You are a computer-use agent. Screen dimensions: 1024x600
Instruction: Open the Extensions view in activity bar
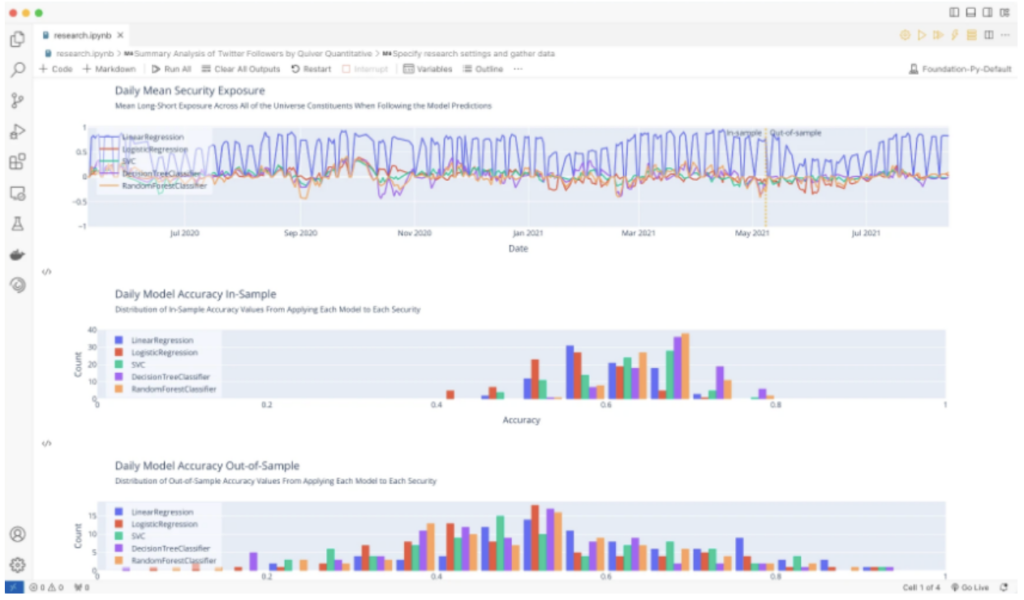click(17, 161)
